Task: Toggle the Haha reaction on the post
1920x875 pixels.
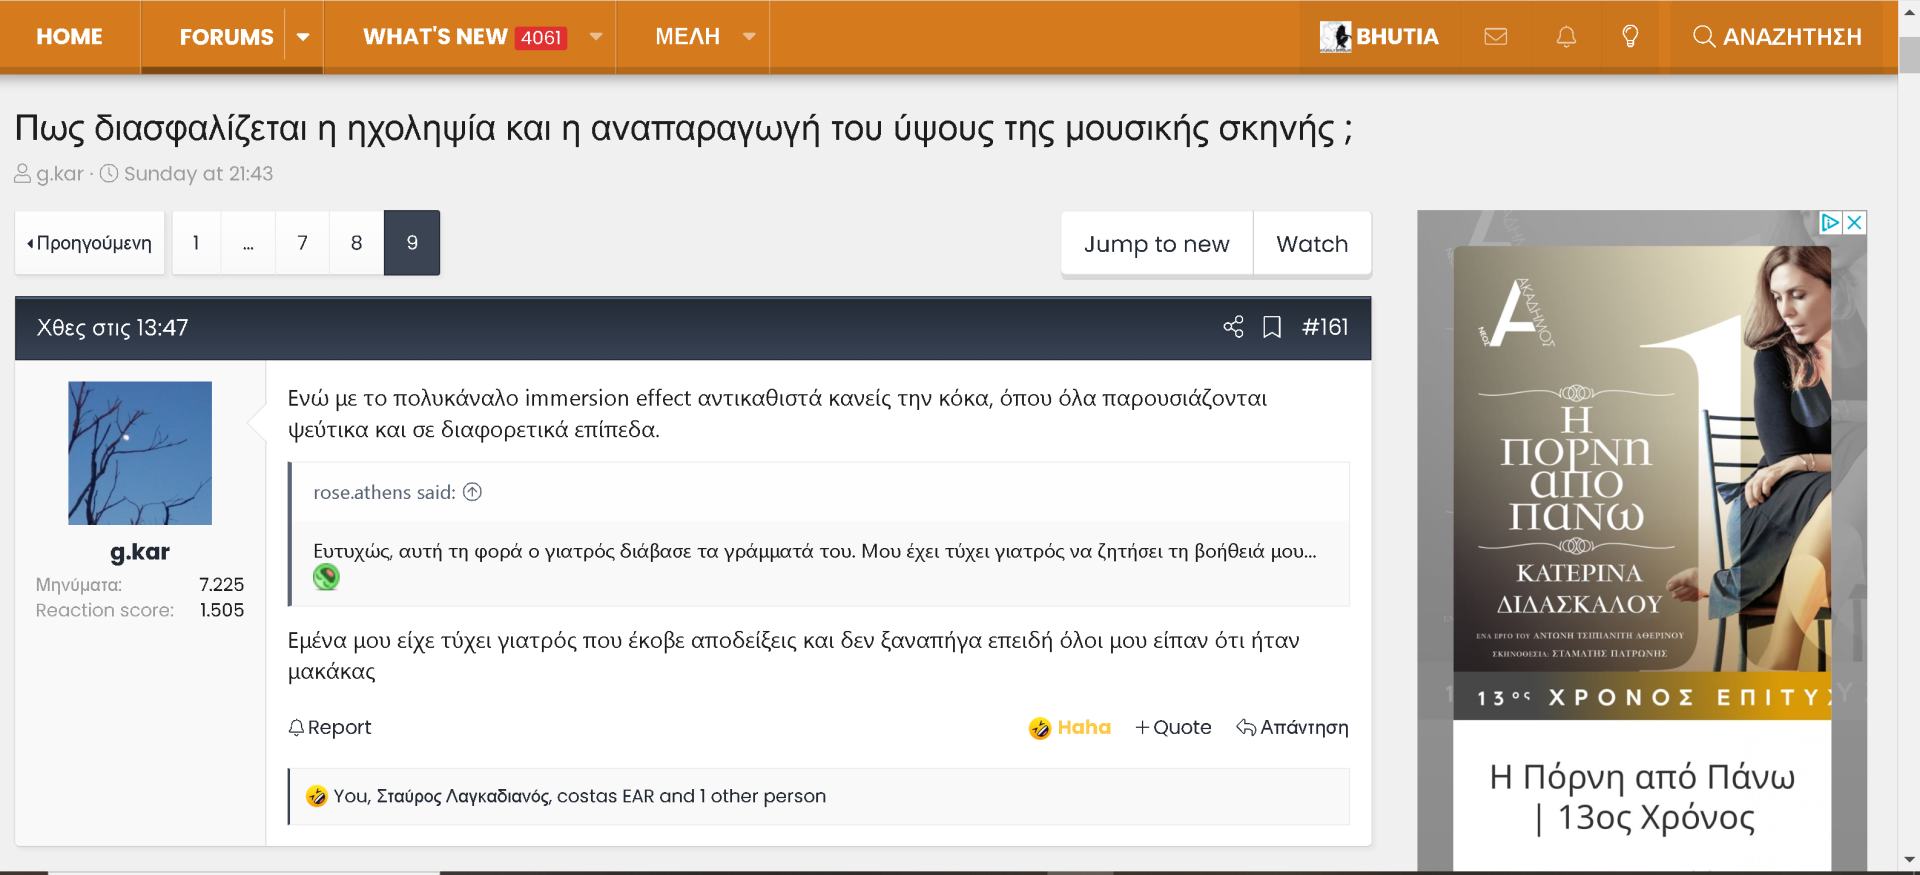Action: tap(1070, 727)
